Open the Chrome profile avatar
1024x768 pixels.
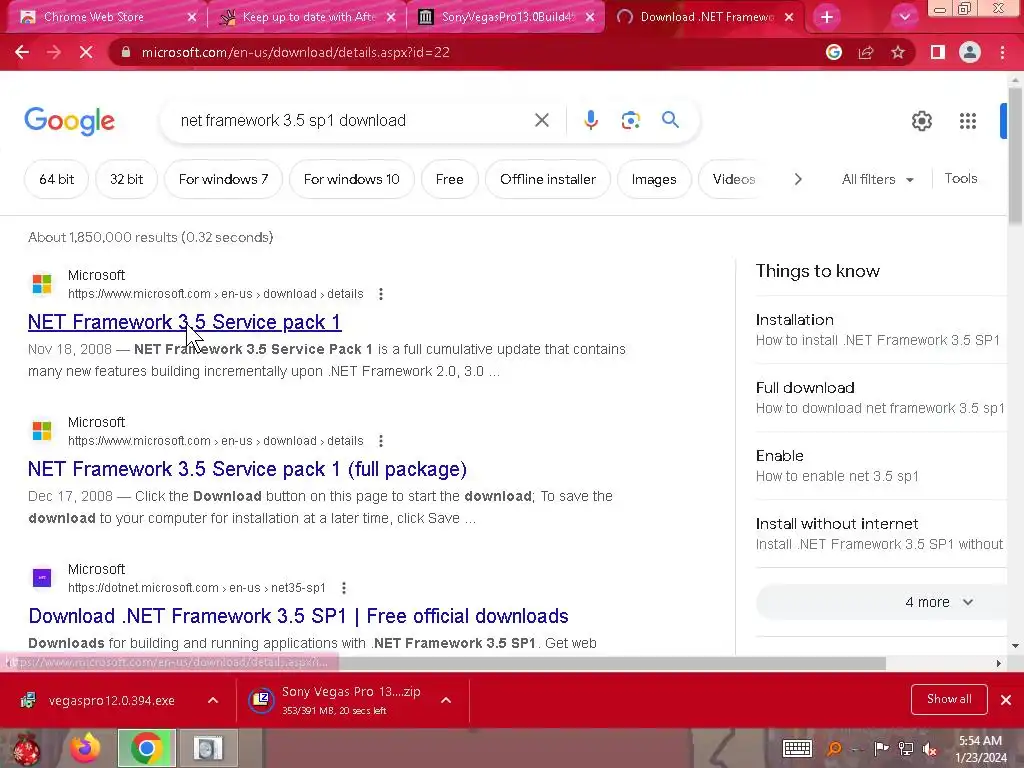point(970,52)
